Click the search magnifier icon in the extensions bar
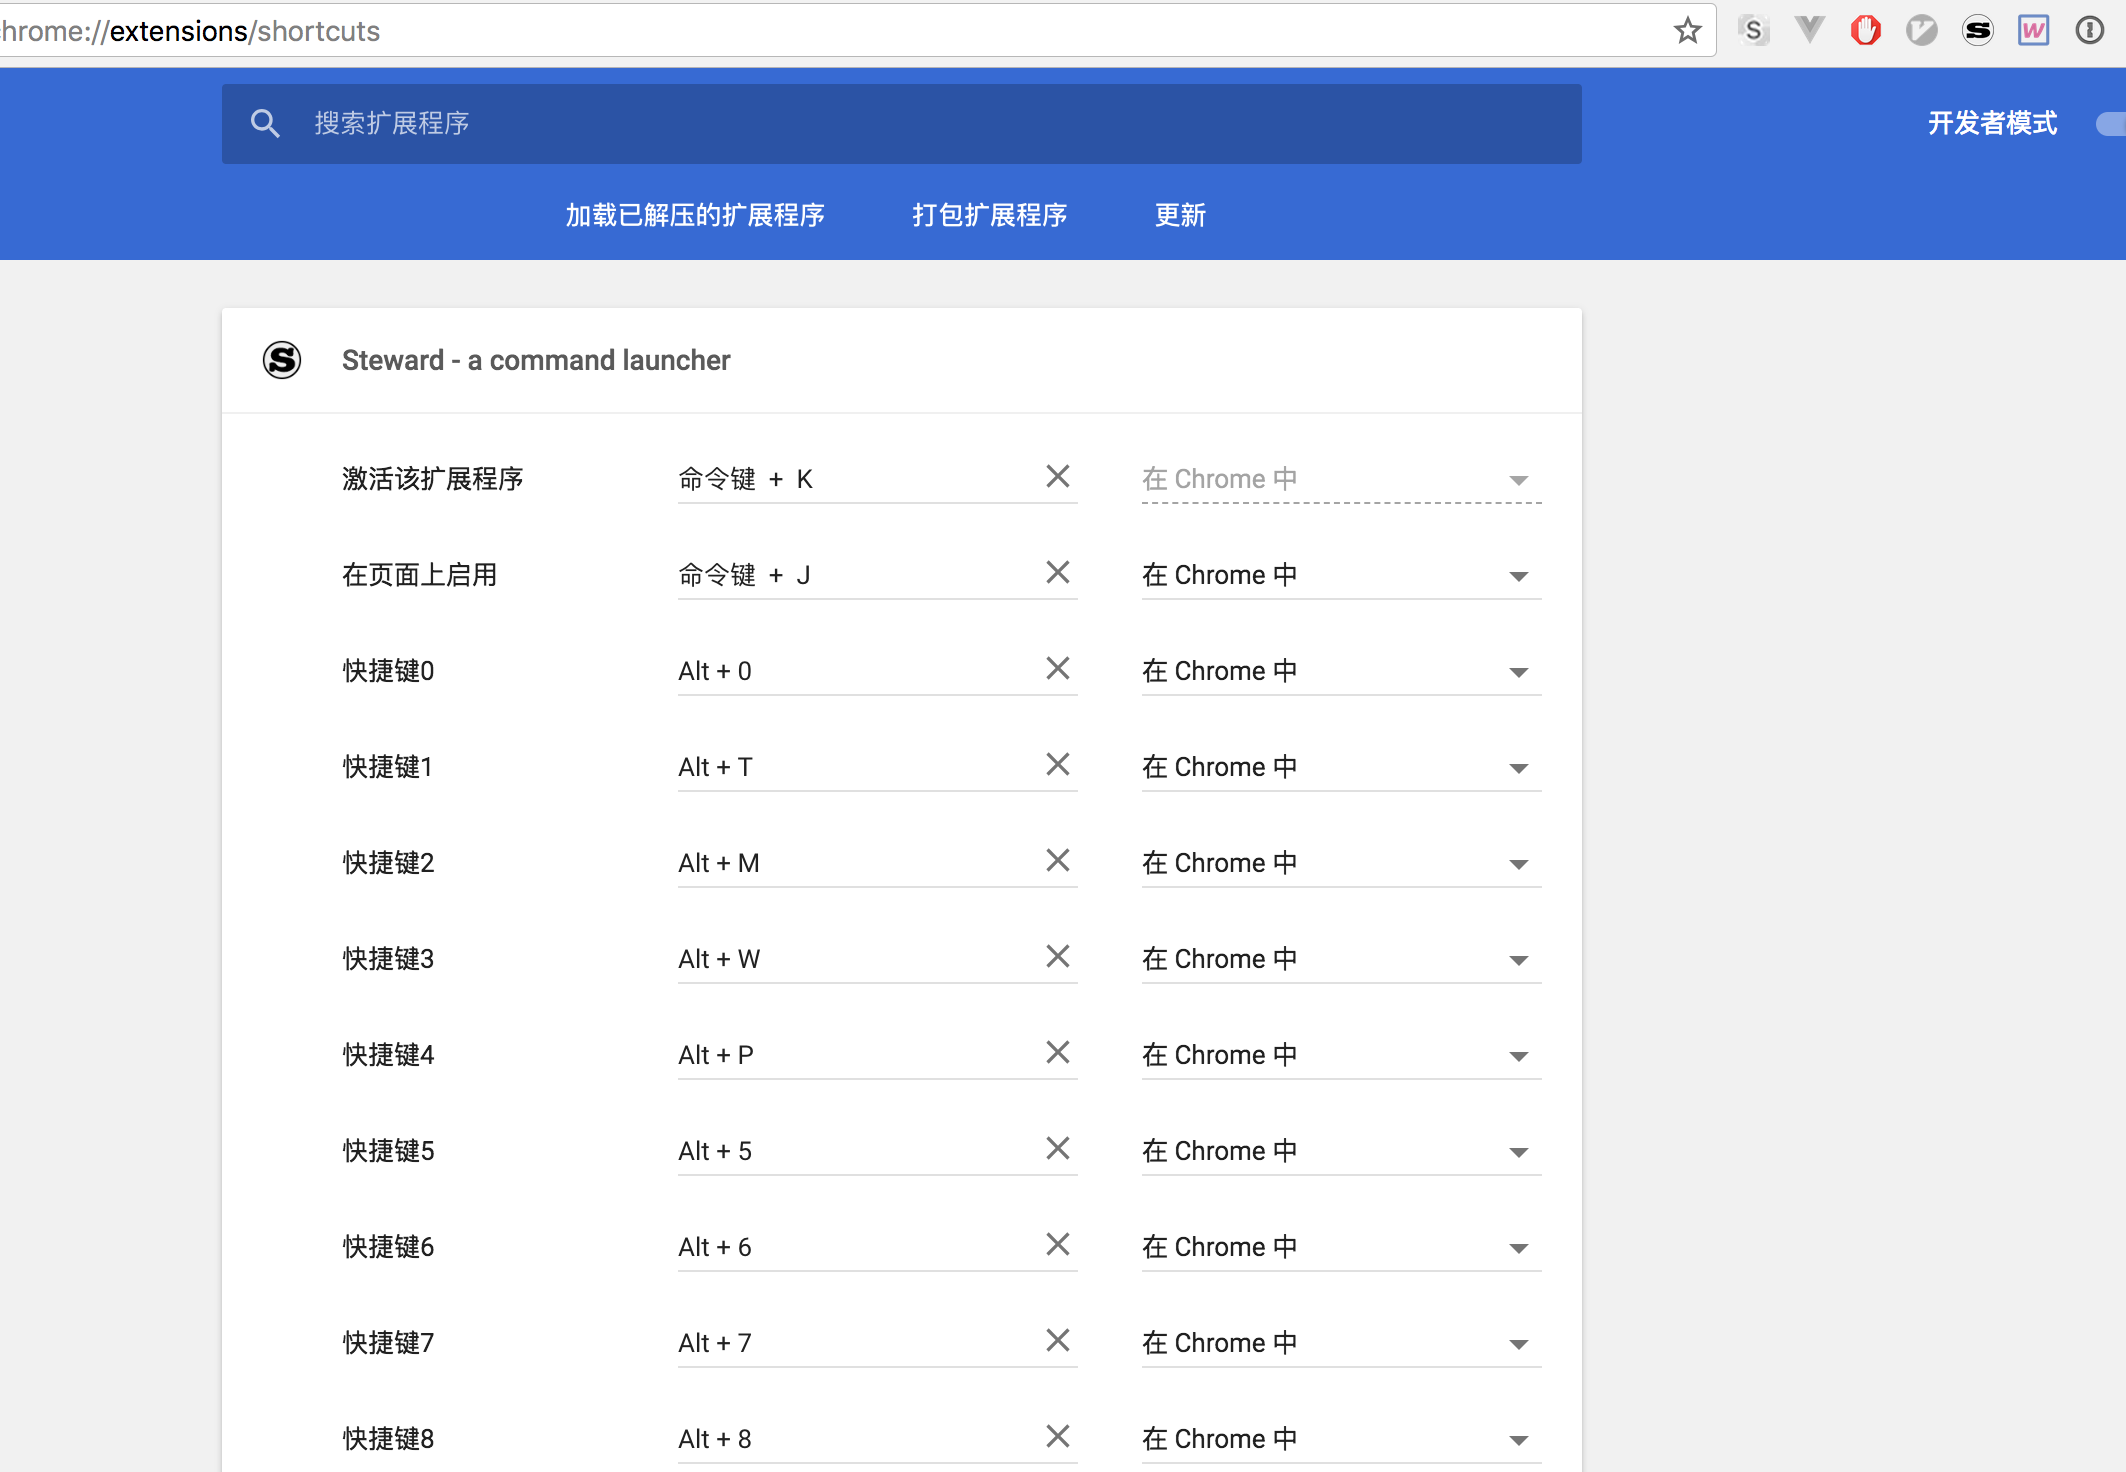2126x1472 pixels. click(x=265, y=123)
